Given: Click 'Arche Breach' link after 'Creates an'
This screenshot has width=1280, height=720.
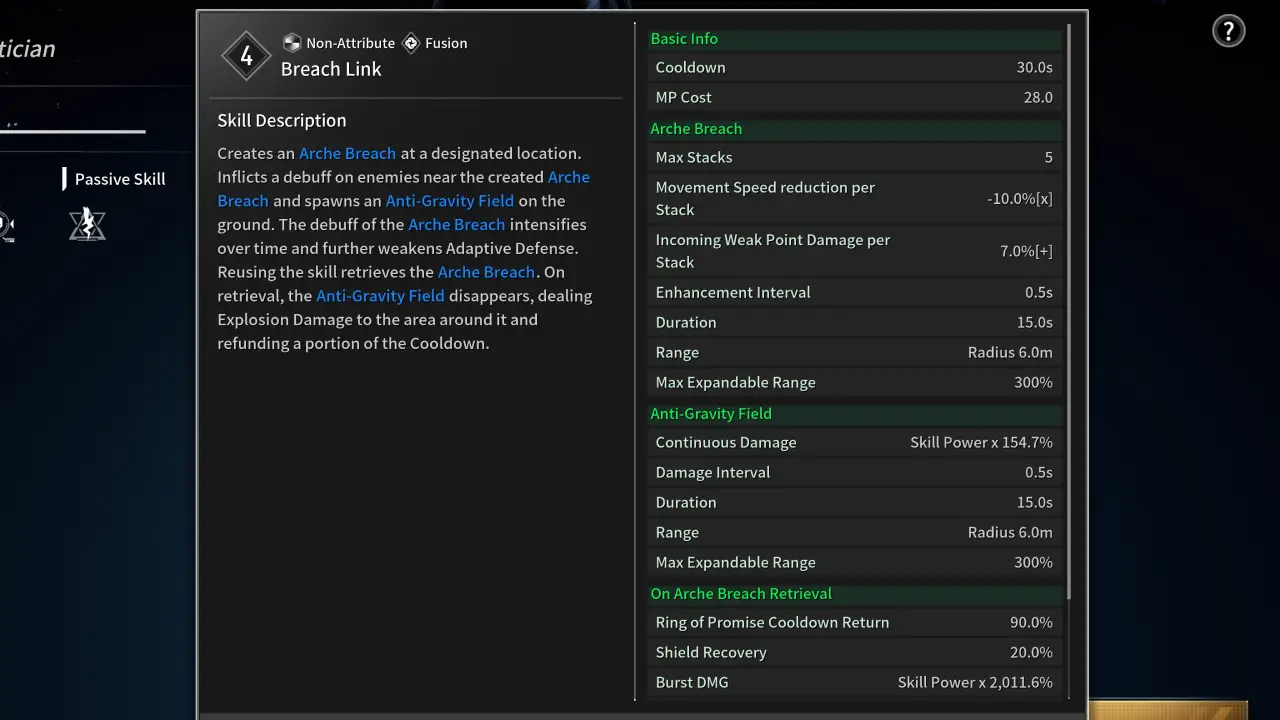Looking at the screenshot, I should 347,153.
